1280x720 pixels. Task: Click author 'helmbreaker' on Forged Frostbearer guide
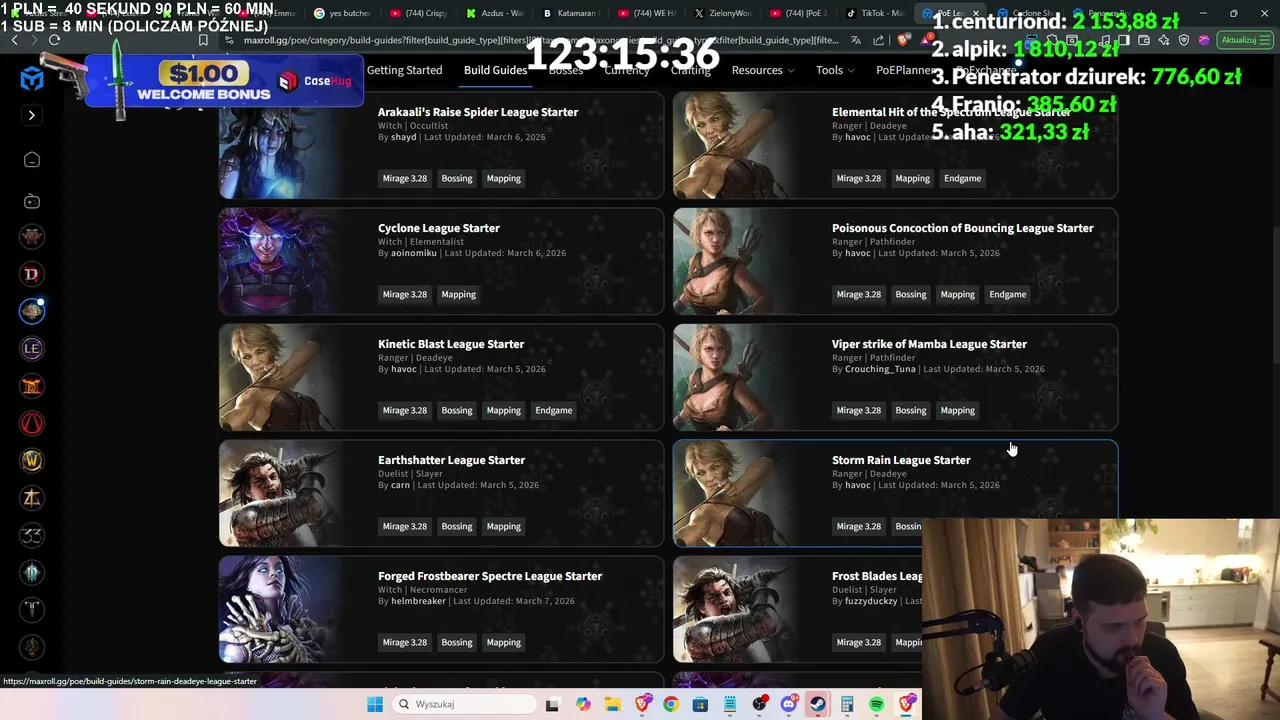click(x=418, y=601)
